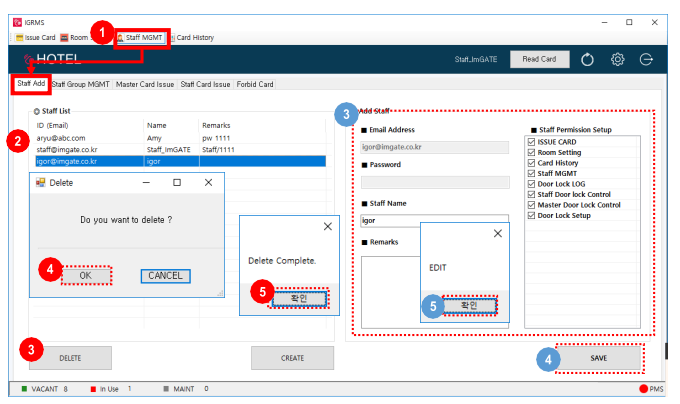This screenshot has height=404, width=680.
Task: Click the Email Address input field
Action: click(435, 147)
